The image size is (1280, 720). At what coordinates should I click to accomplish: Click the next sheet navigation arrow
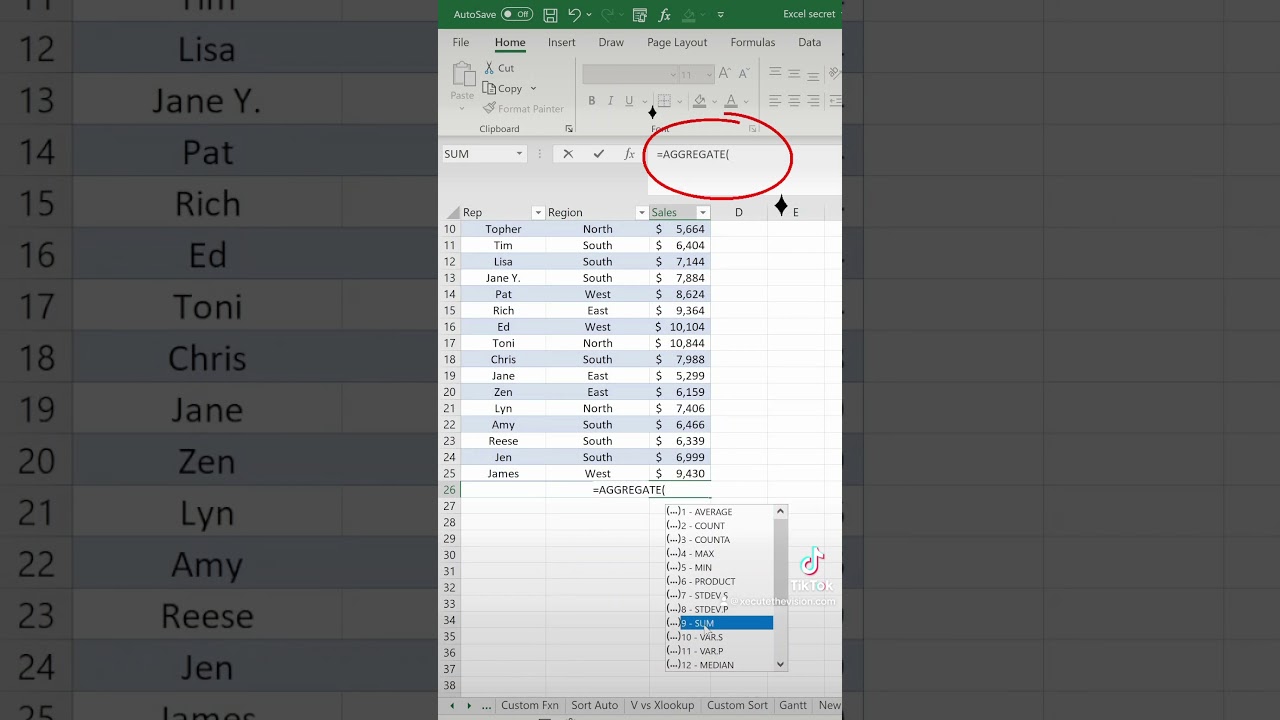(x=469, y=706)
